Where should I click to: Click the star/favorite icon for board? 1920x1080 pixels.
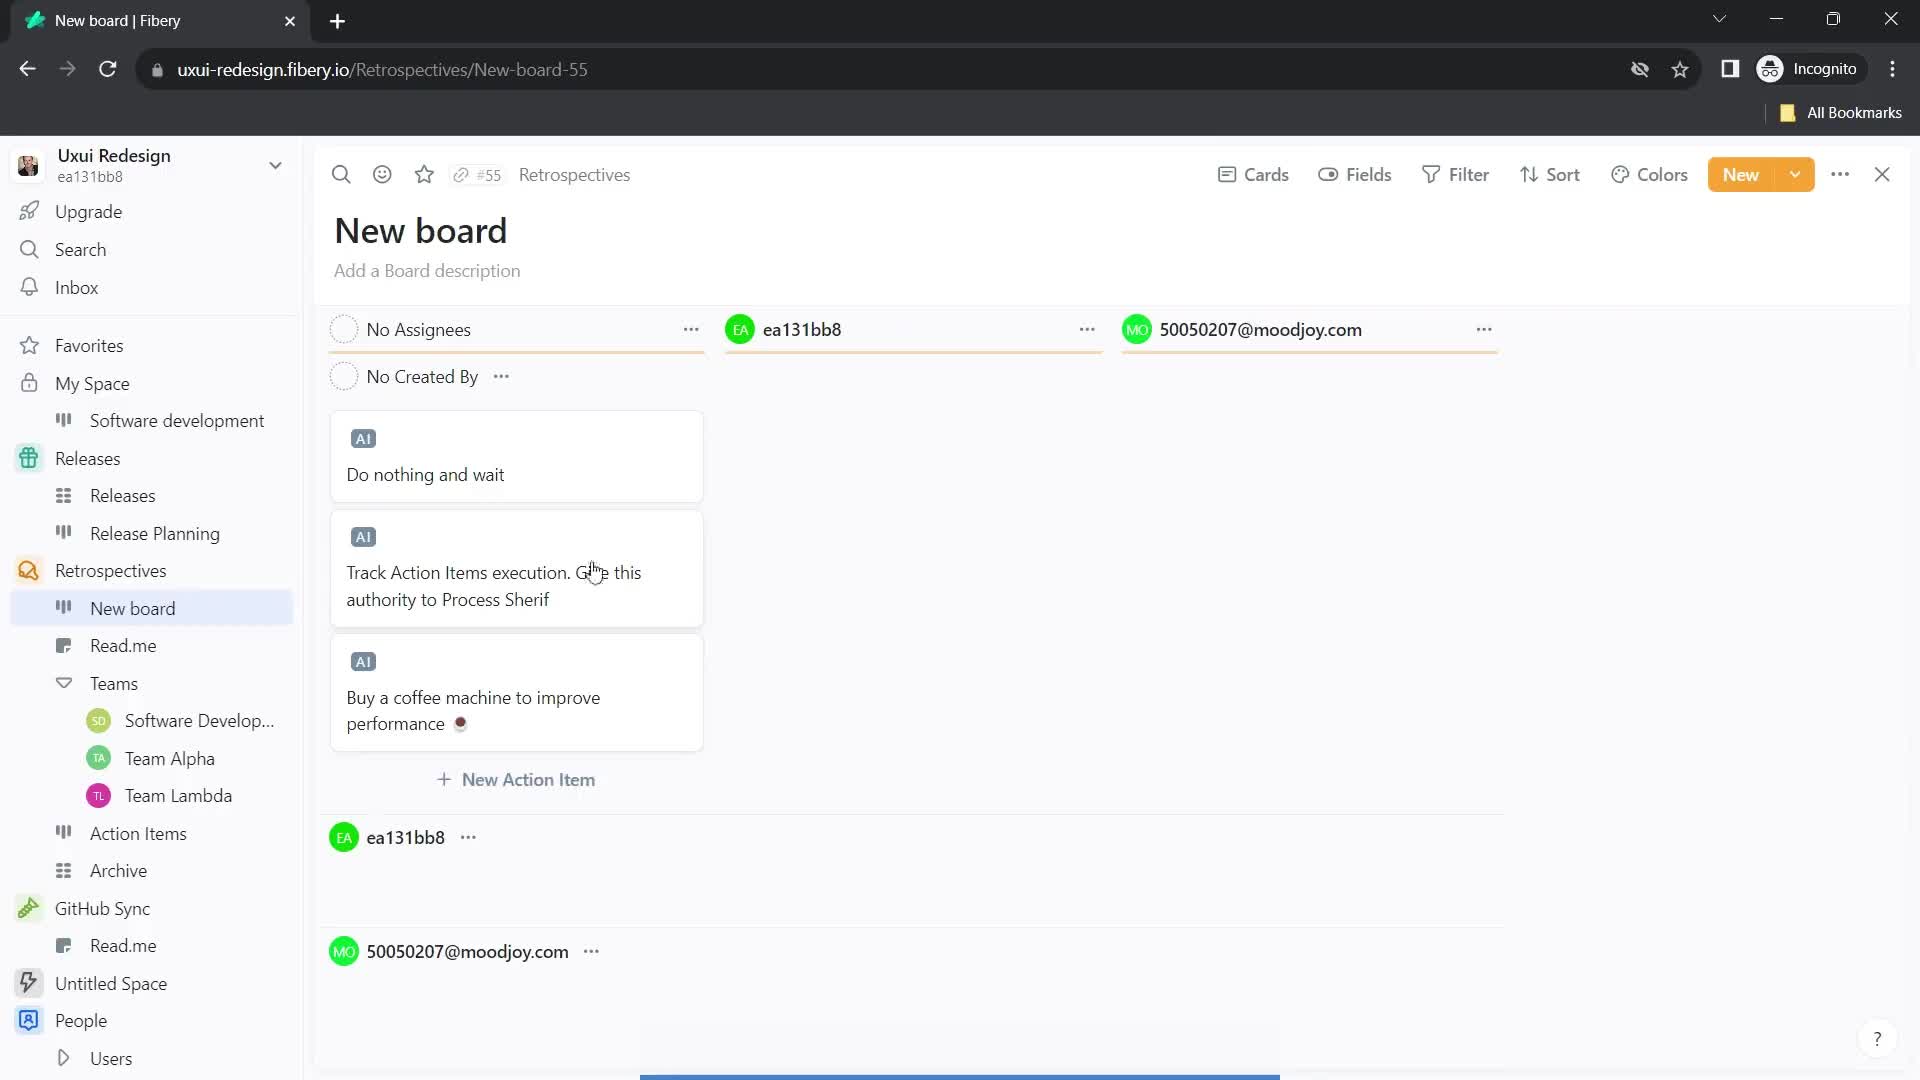click(x=423, y=173)
